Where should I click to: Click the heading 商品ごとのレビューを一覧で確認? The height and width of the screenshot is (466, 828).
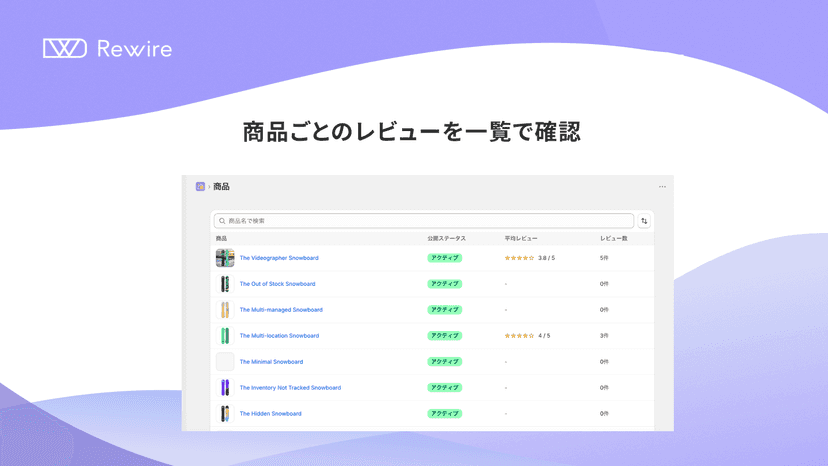coord(412,132)
